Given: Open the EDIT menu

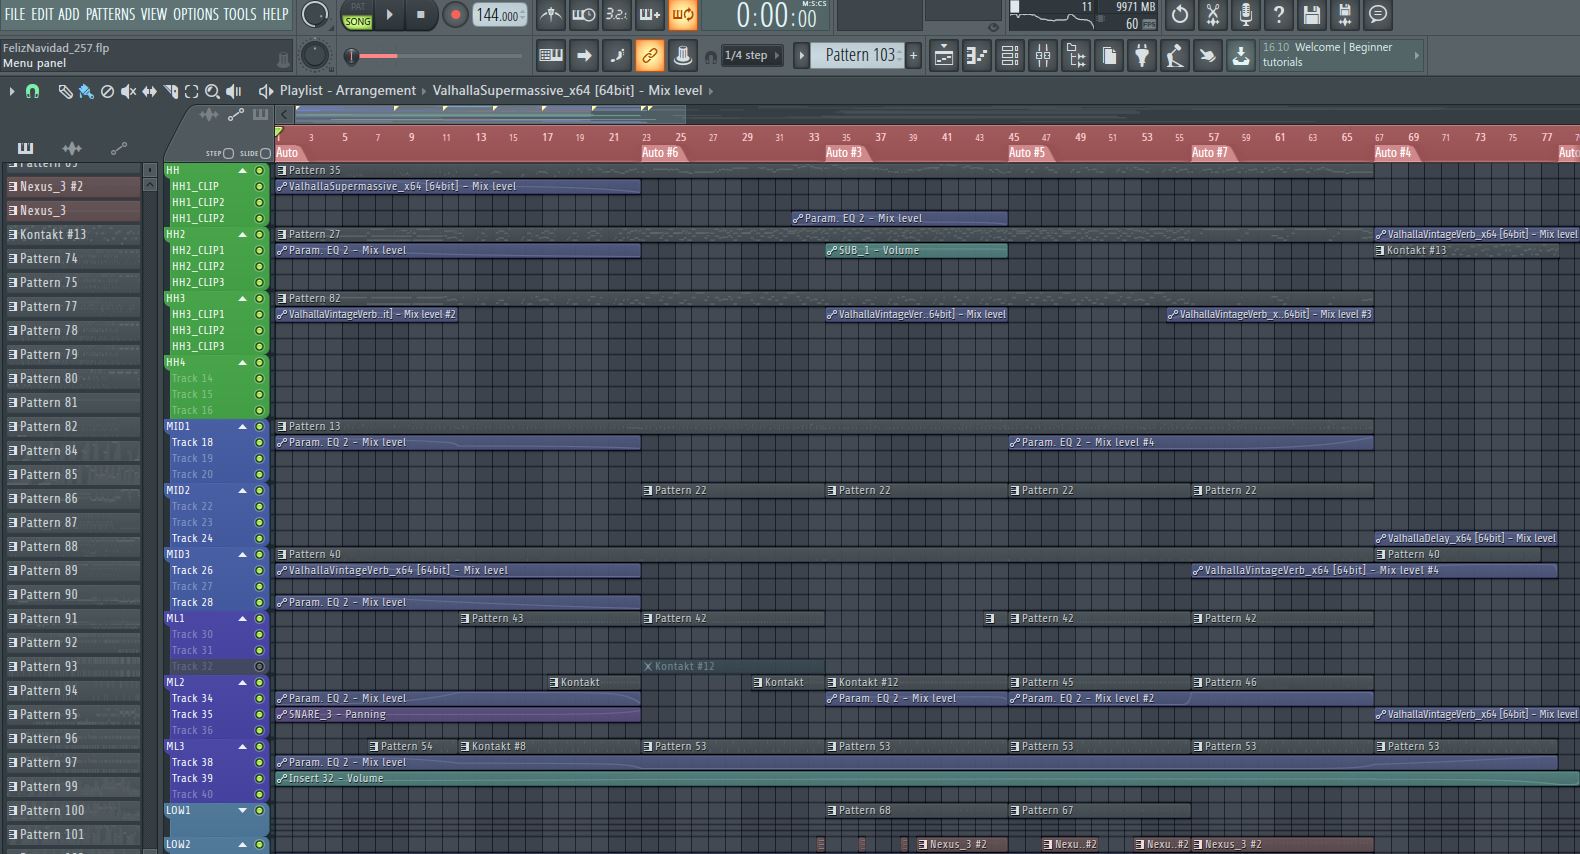Looking at the screenshot, I should pyautogui.click(x=42, y=14).
